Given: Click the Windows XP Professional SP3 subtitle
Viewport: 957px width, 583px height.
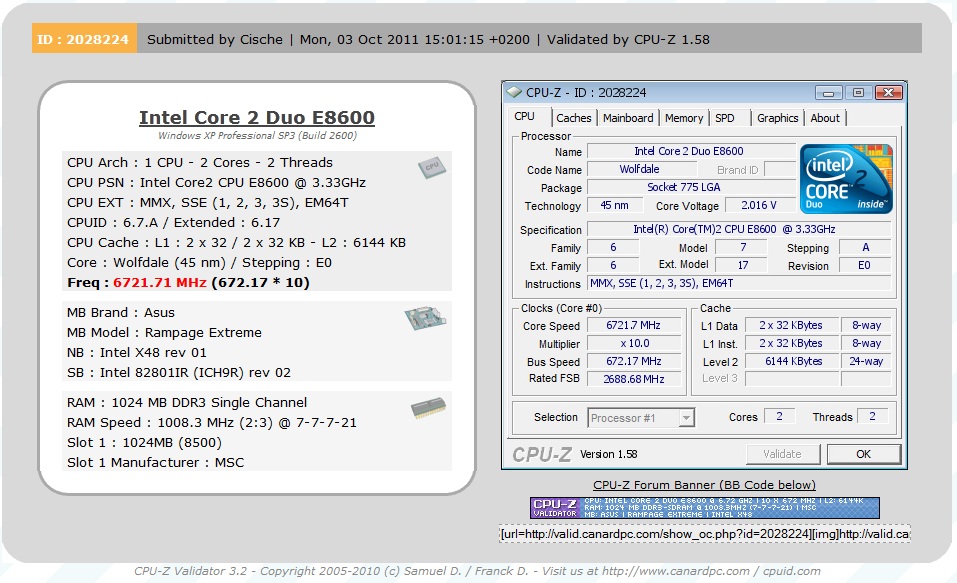Looking at the screenshot, I should (257, 136).
